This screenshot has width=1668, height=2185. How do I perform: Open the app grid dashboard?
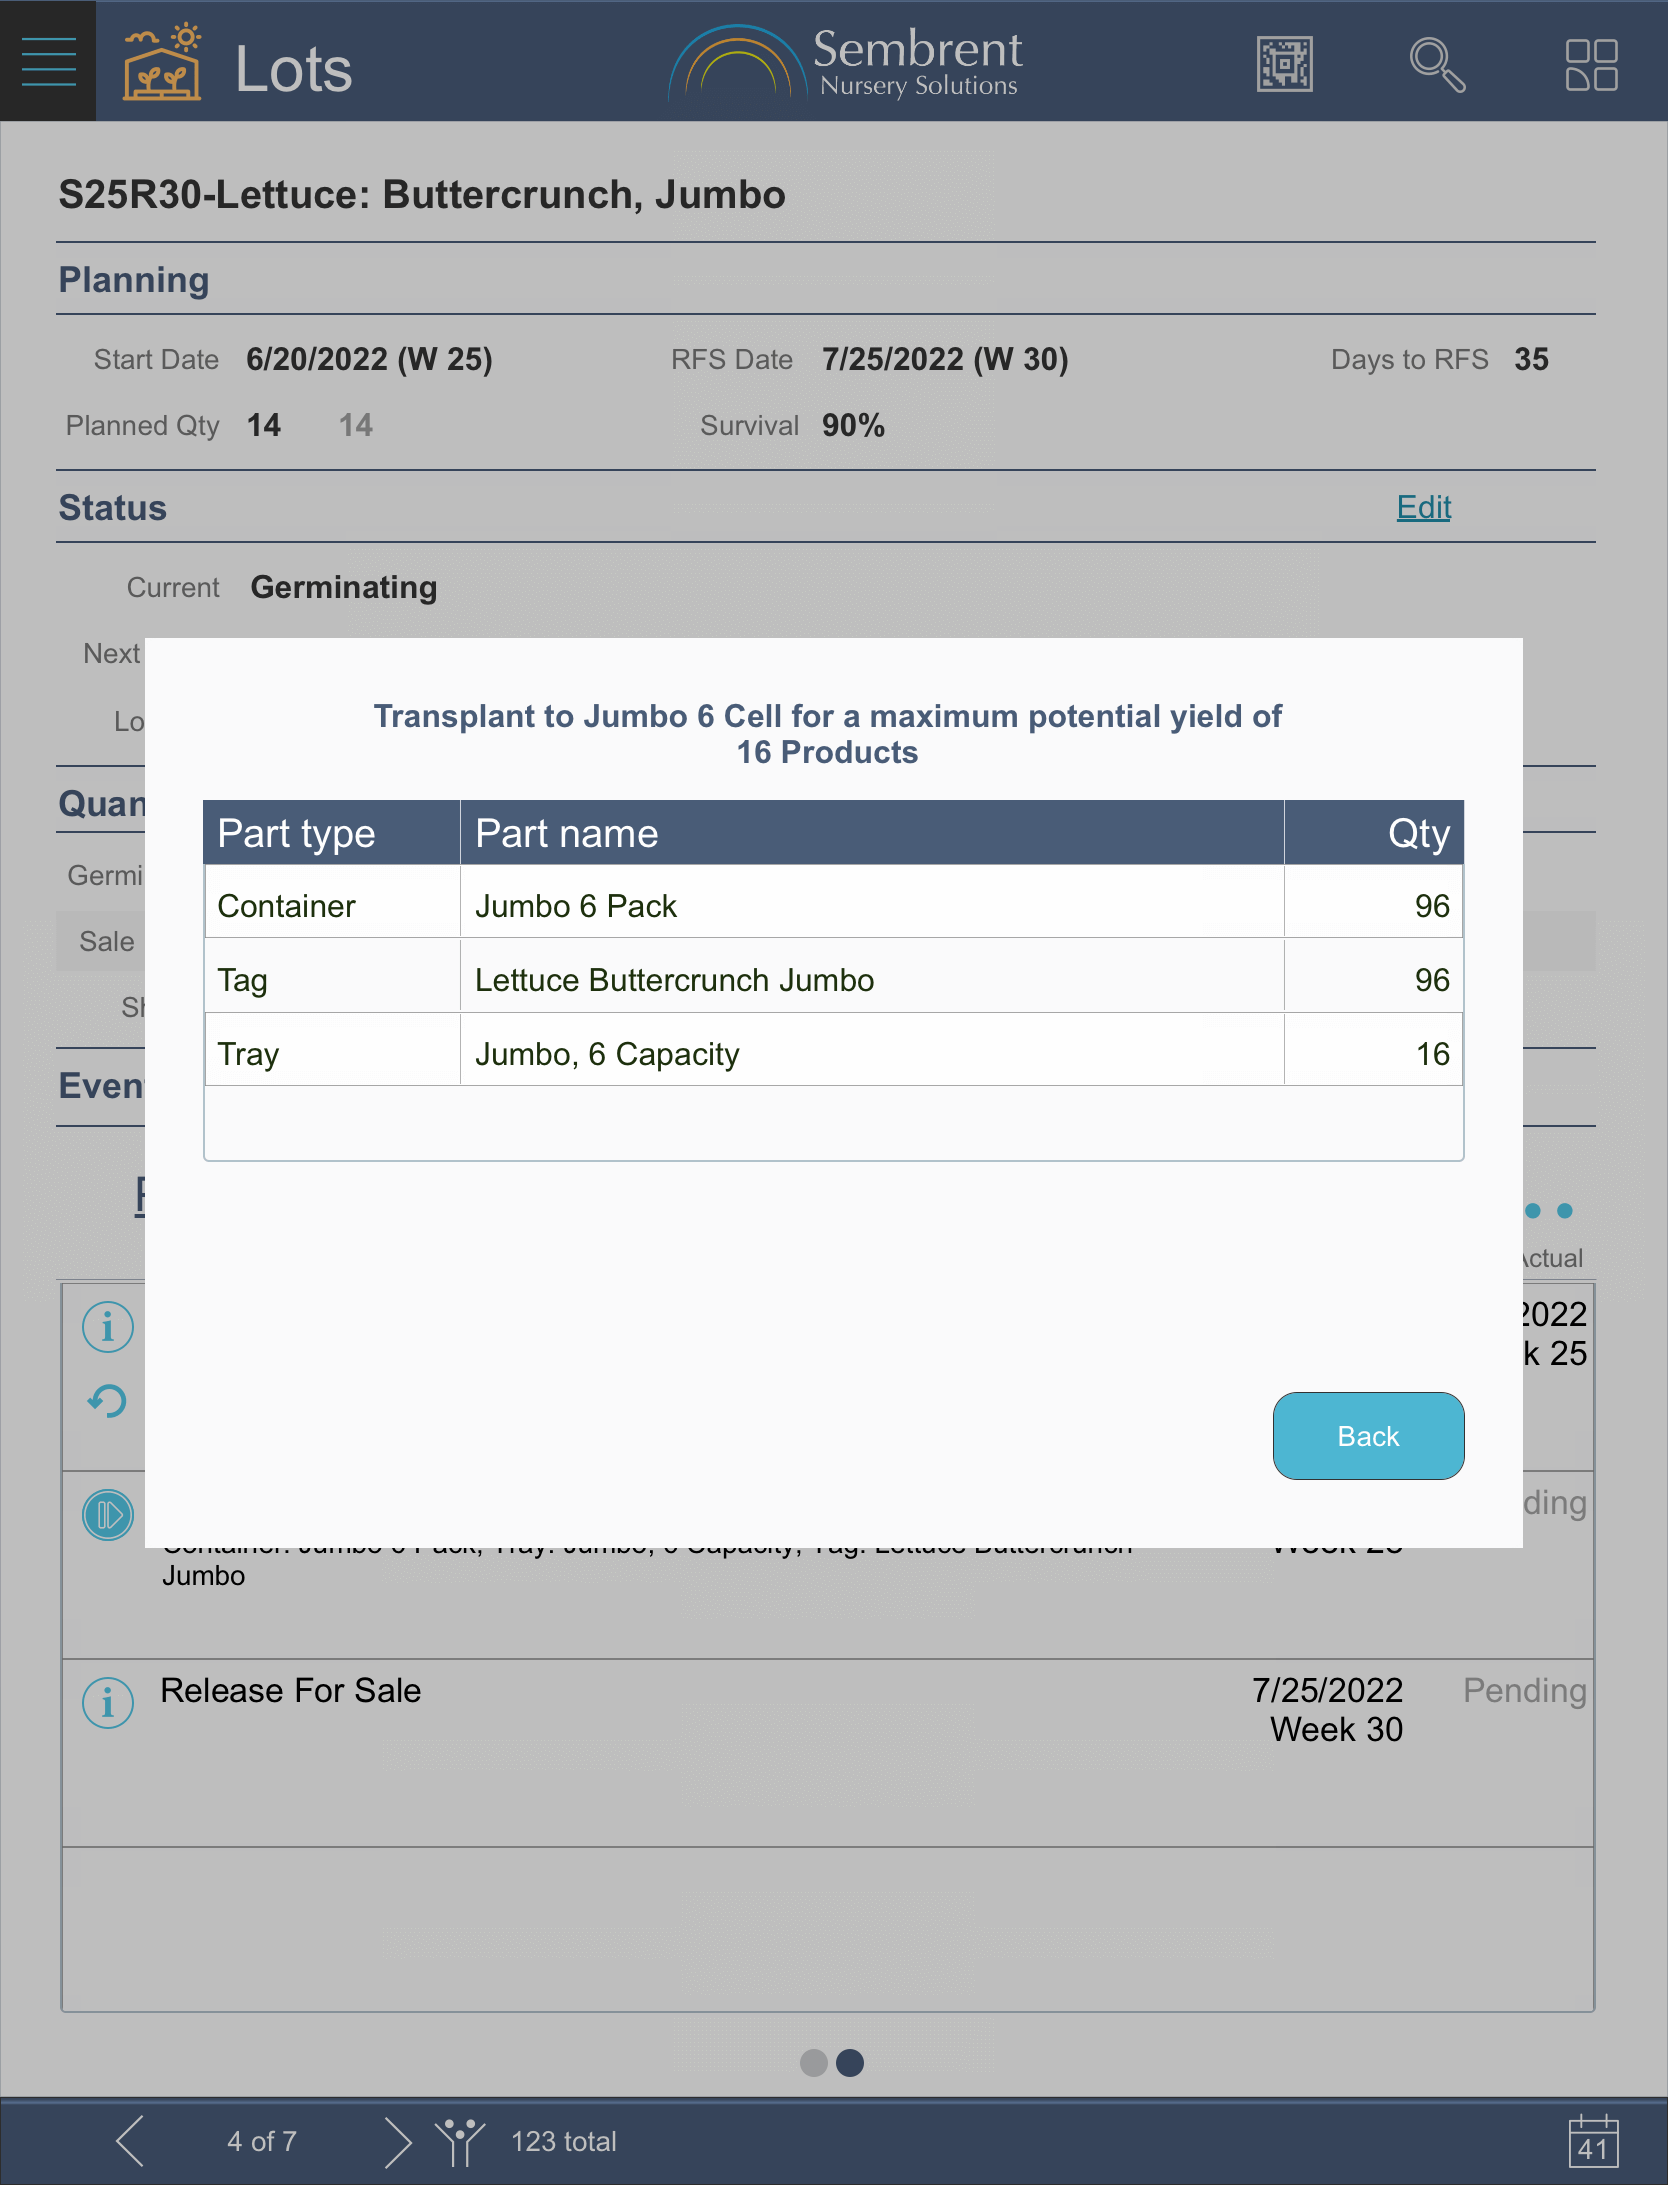point(1590,65)
